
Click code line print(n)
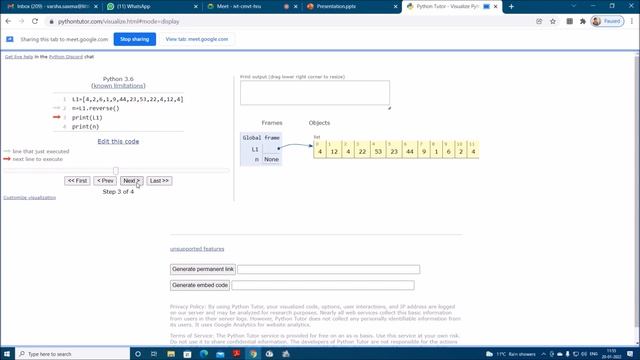[x=86, y=127]
